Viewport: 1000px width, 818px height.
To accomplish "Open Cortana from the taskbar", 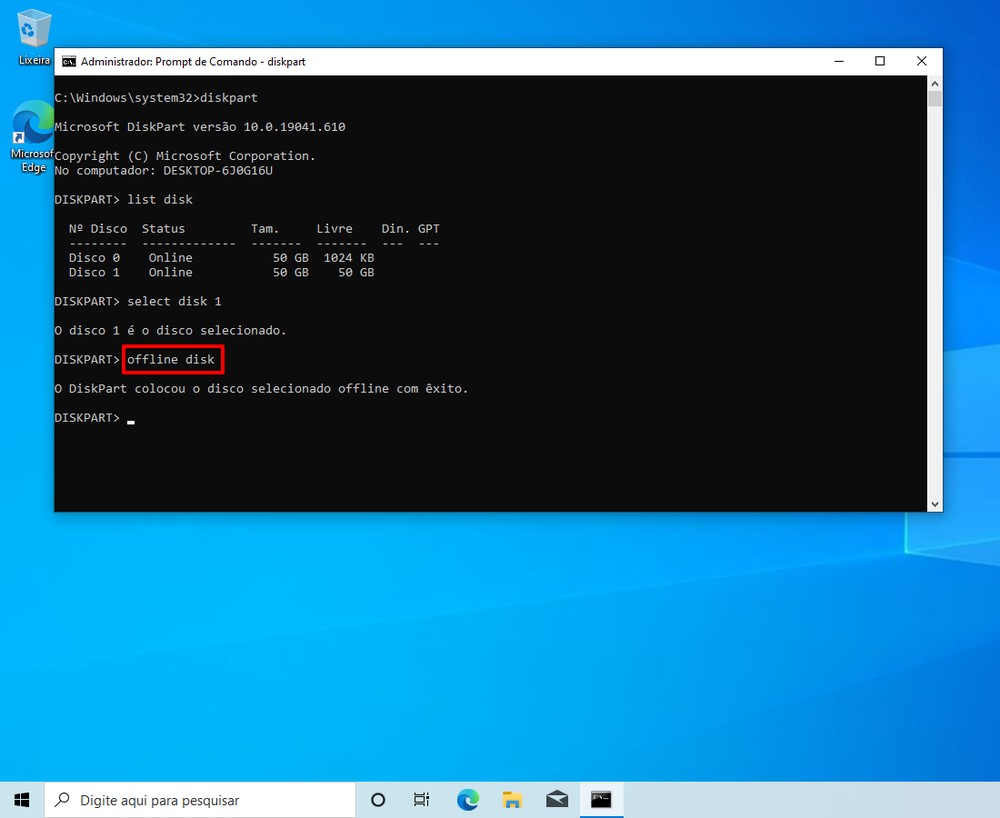I will click(377, 799).
